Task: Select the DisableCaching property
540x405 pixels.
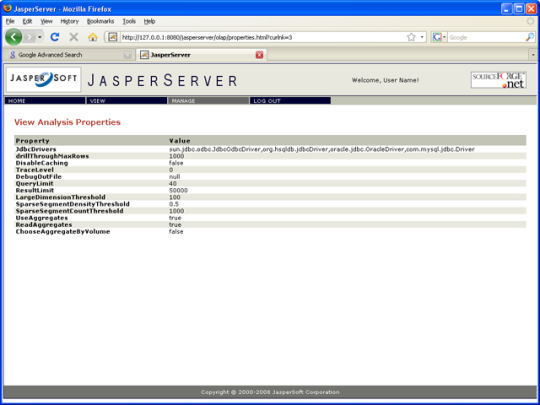Action: click(42, 163)
